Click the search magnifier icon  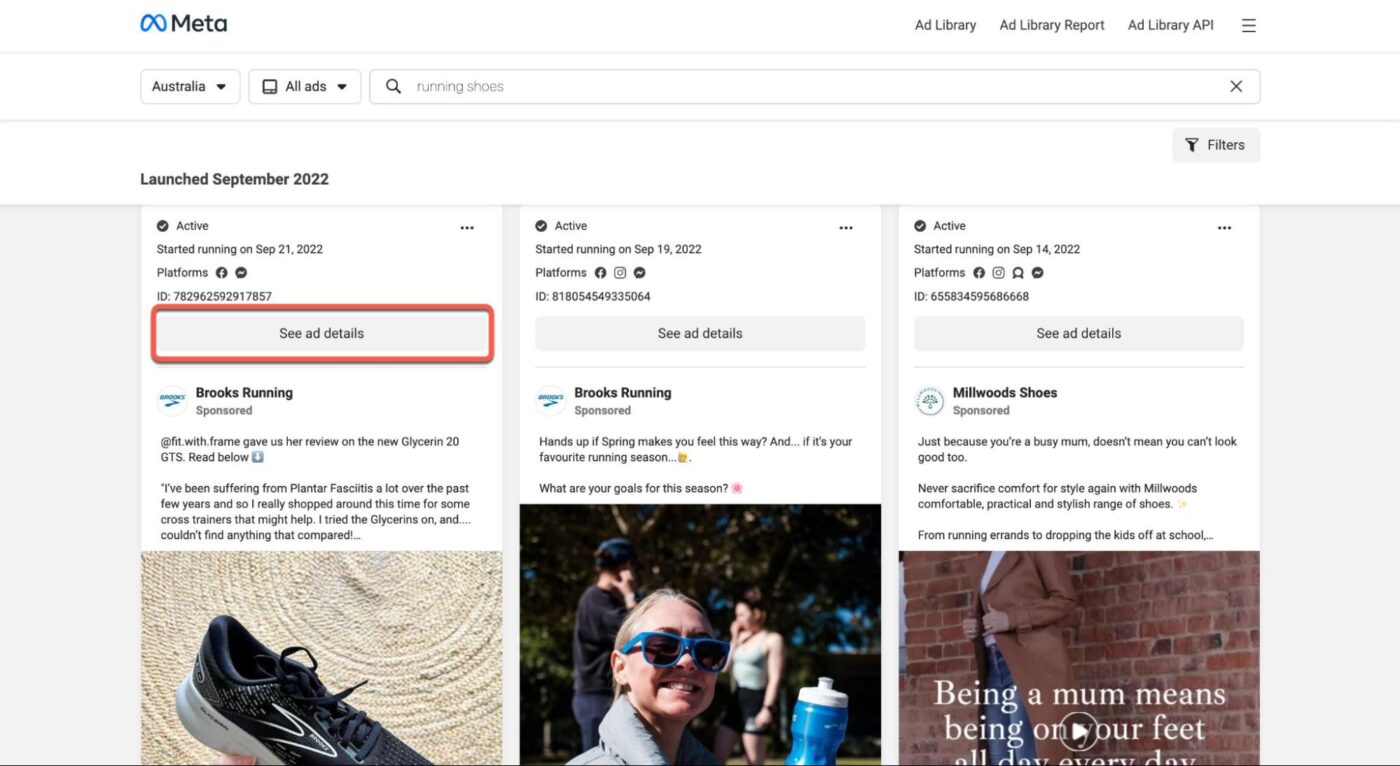pos(393,86)
